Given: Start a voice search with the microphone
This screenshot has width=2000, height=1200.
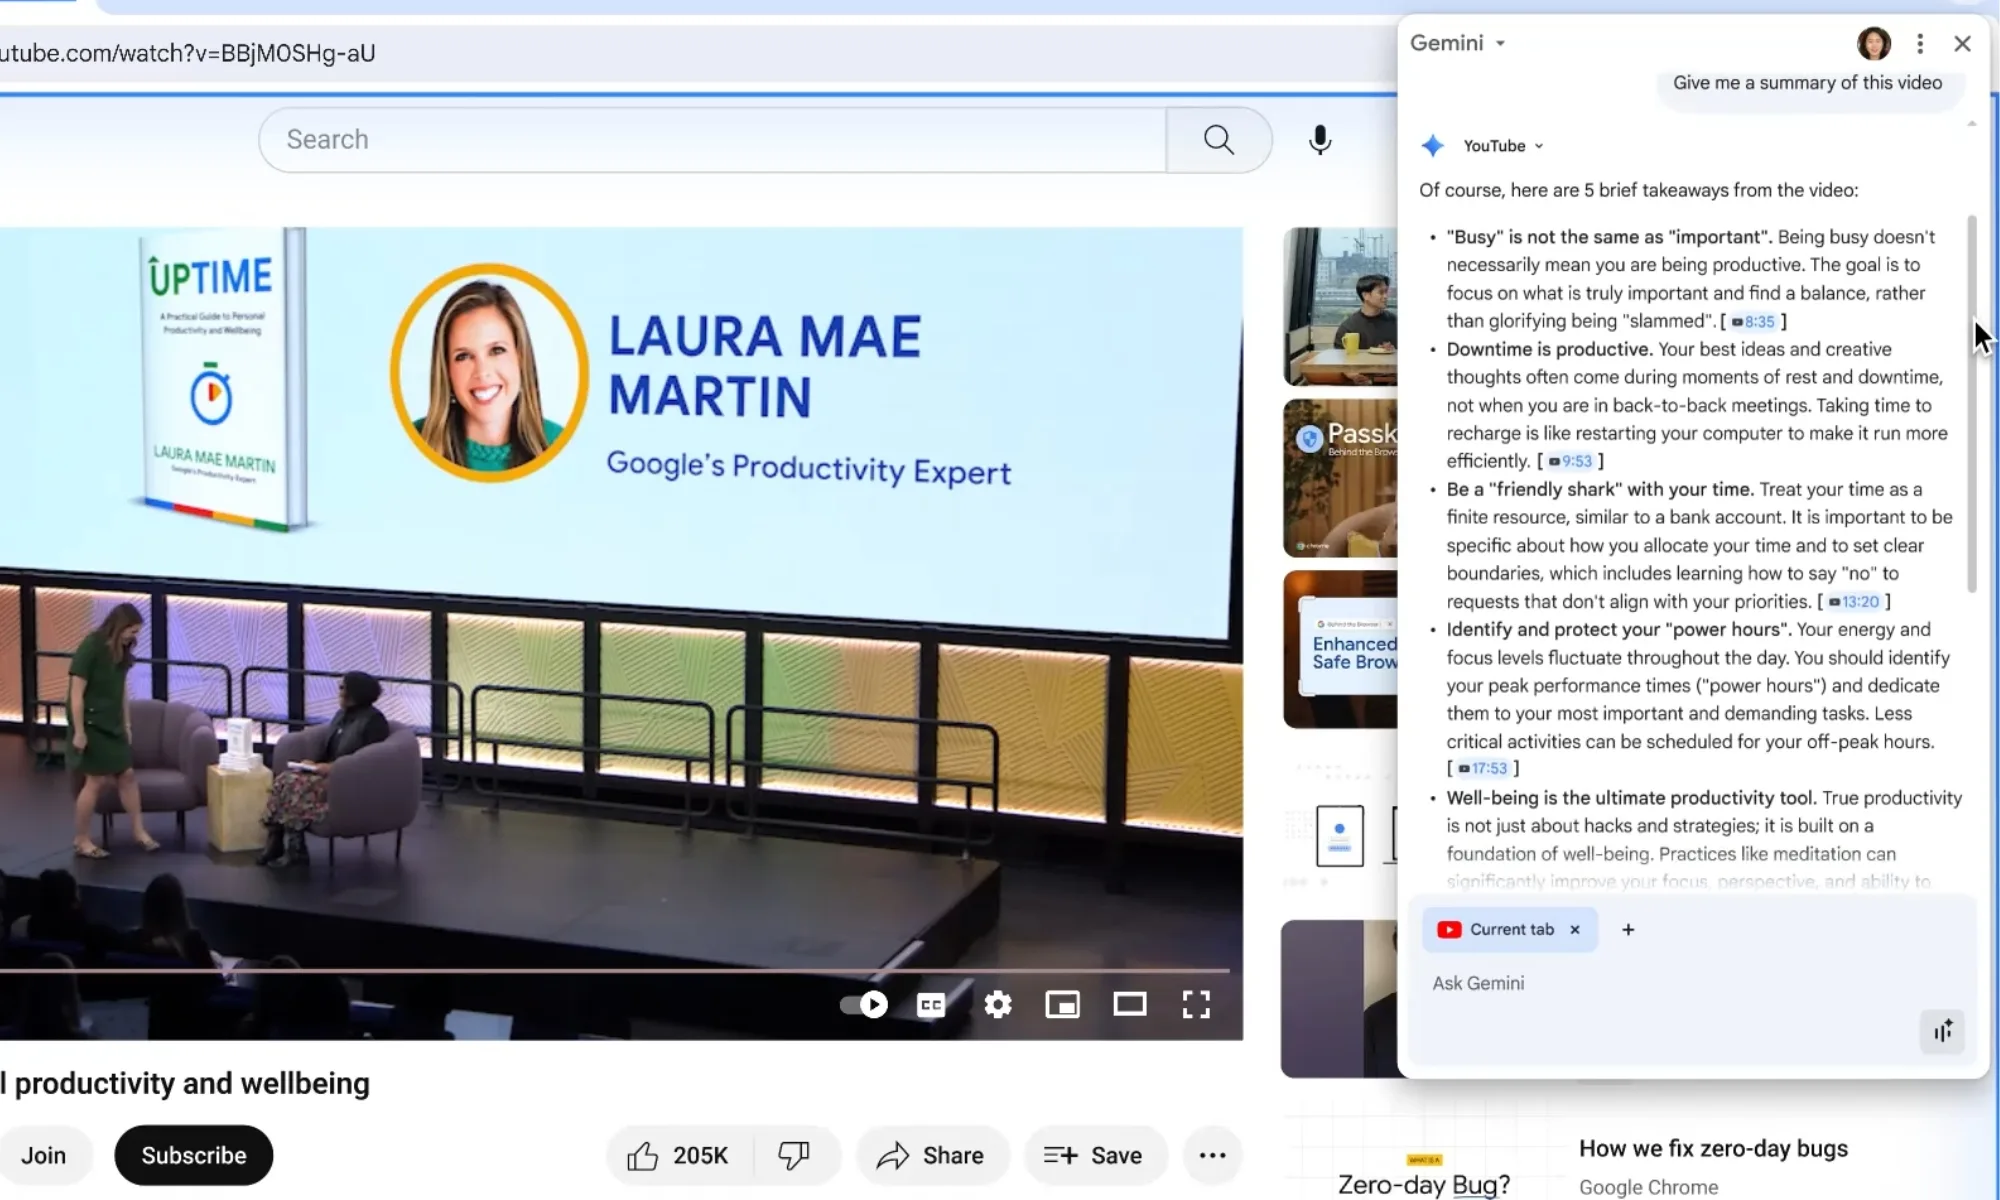Looking at the screenshot, I should click(x=1319, y=139).
